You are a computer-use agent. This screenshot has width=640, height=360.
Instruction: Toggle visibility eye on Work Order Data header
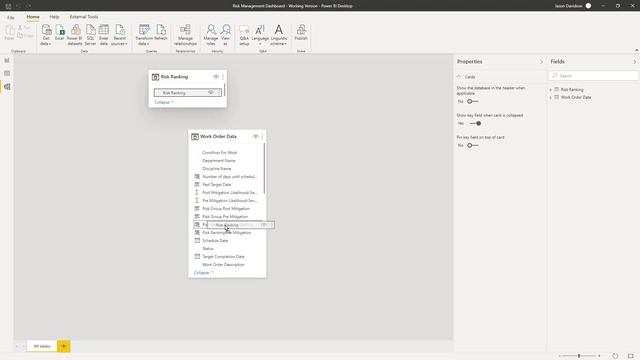256,136
